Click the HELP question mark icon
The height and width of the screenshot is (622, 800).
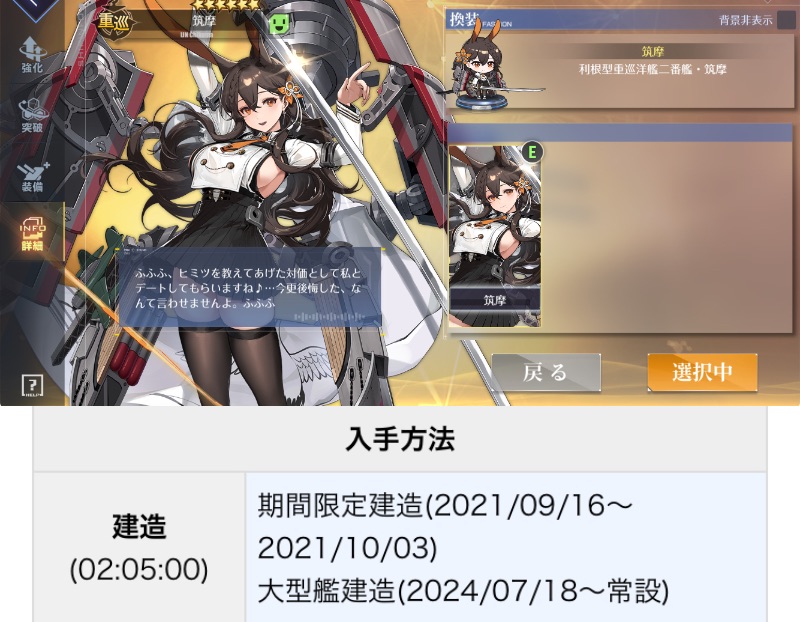(x=33, y=386)
